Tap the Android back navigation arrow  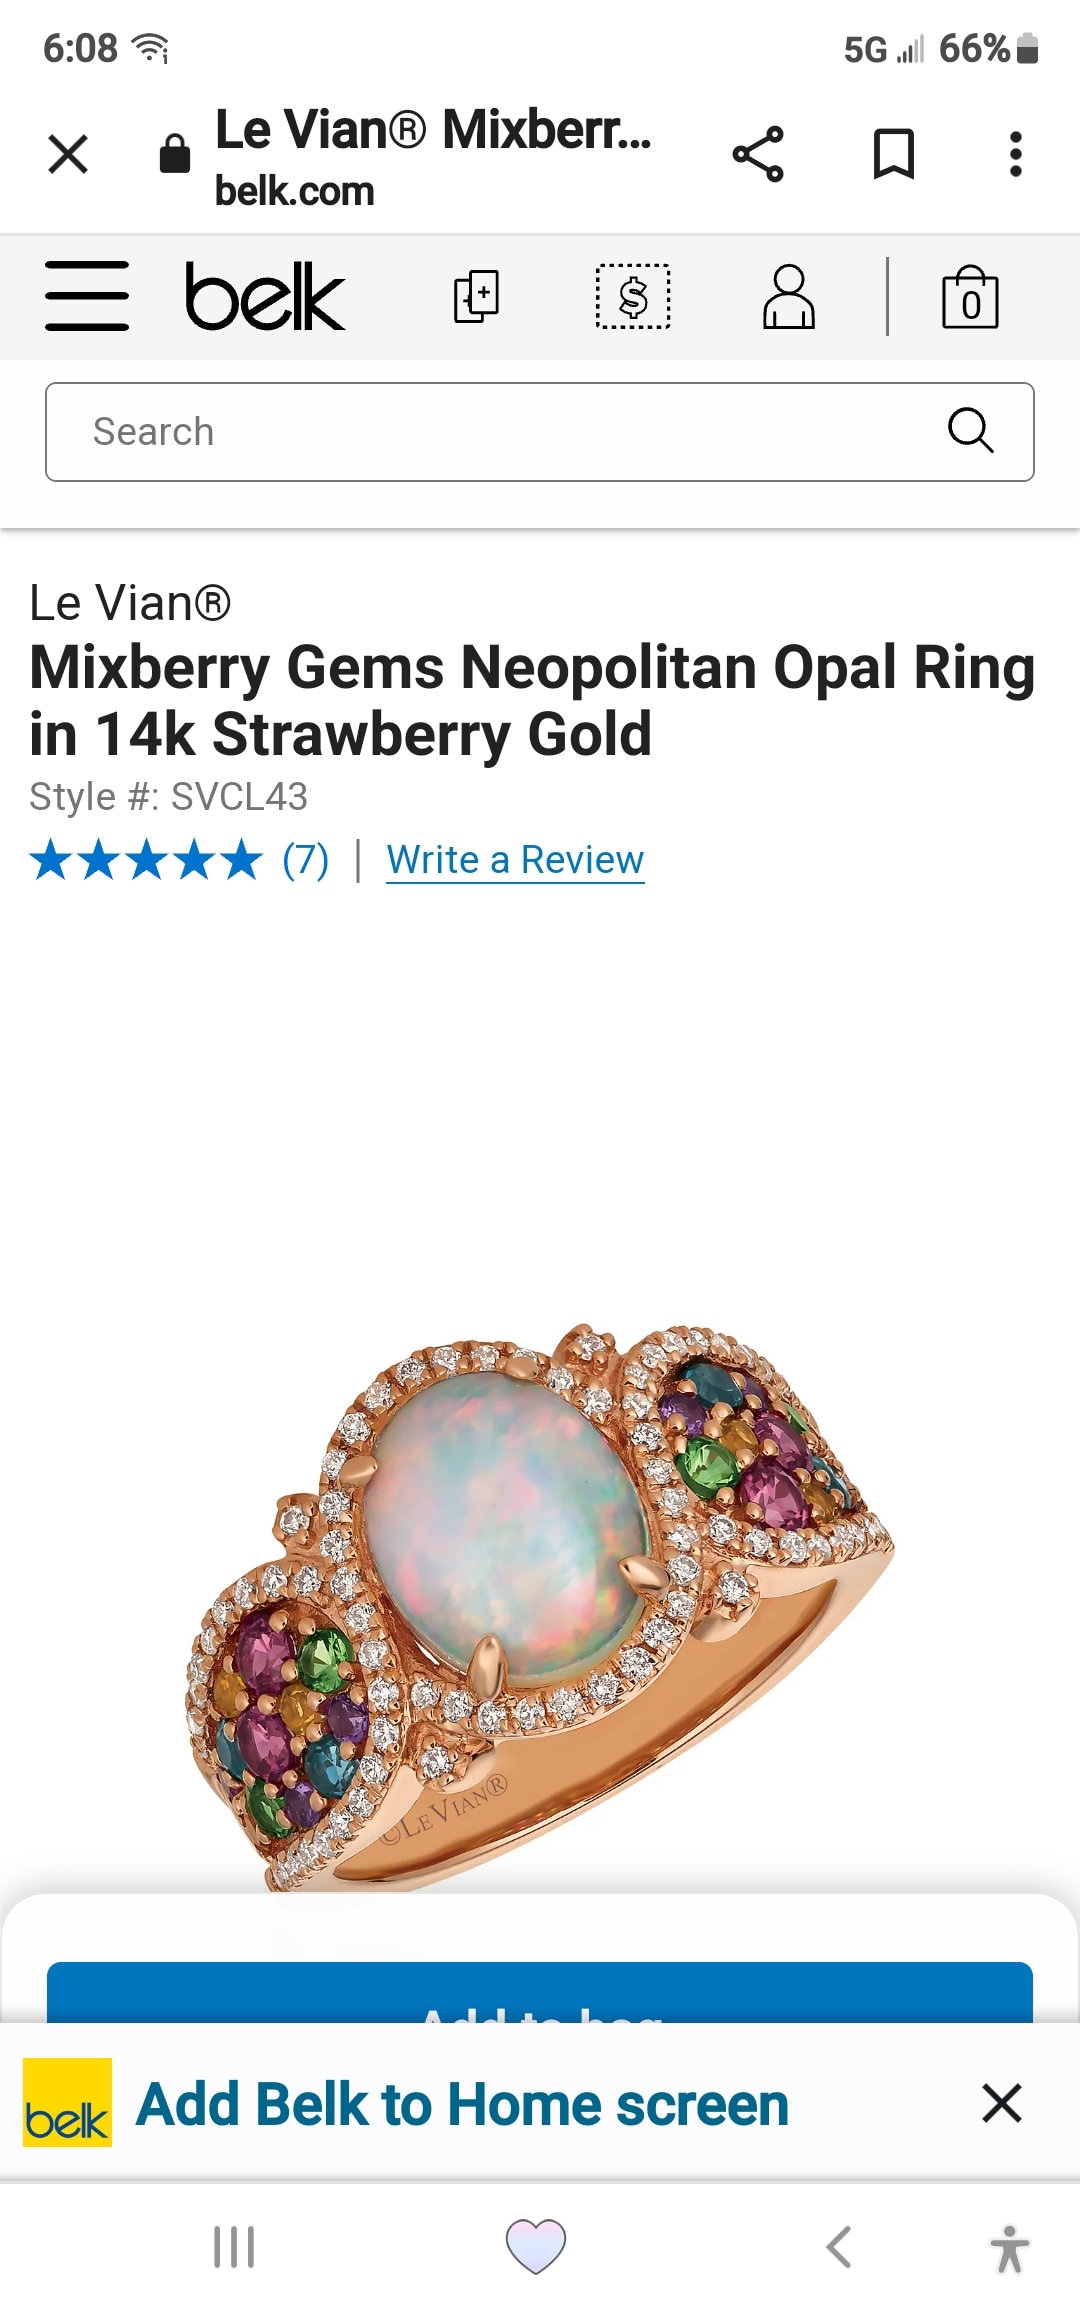(839, 2247)
